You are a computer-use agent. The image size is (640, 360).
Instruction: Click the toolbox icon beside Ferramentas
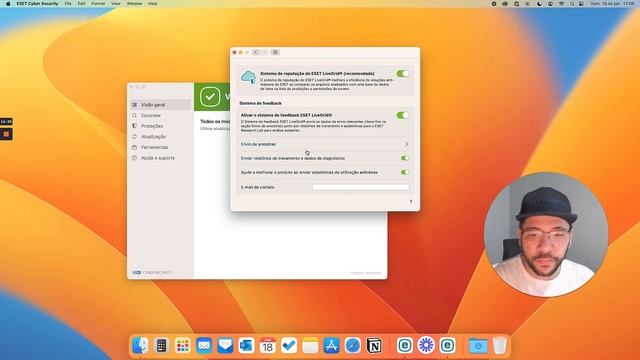(134, 147)
